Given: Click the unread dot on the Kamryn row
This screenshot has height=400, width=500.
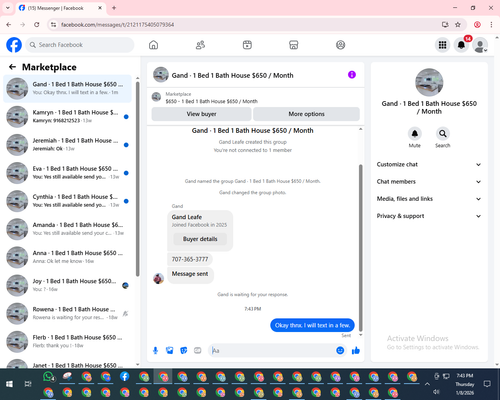Looking at the screenshot, I should pyautogui.click(x=126, y=117).
